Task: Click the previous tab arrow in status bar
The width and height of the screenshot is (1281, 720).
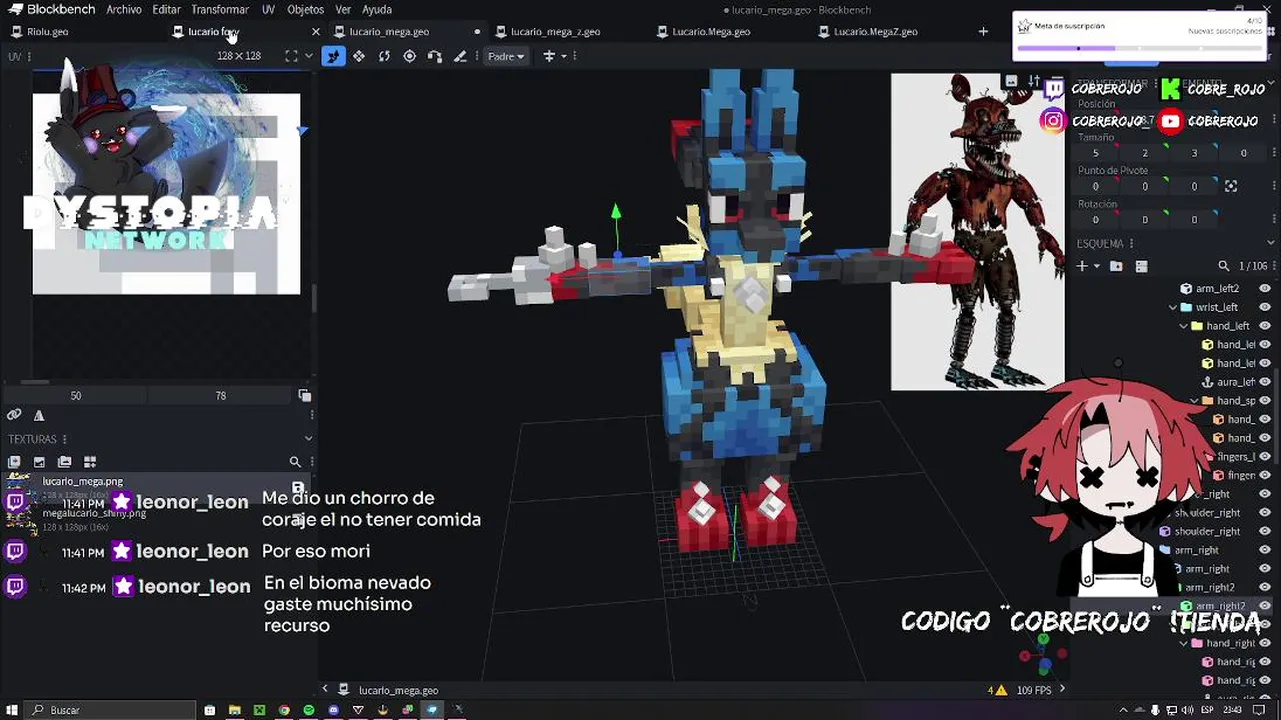Action: pos(325,689)
